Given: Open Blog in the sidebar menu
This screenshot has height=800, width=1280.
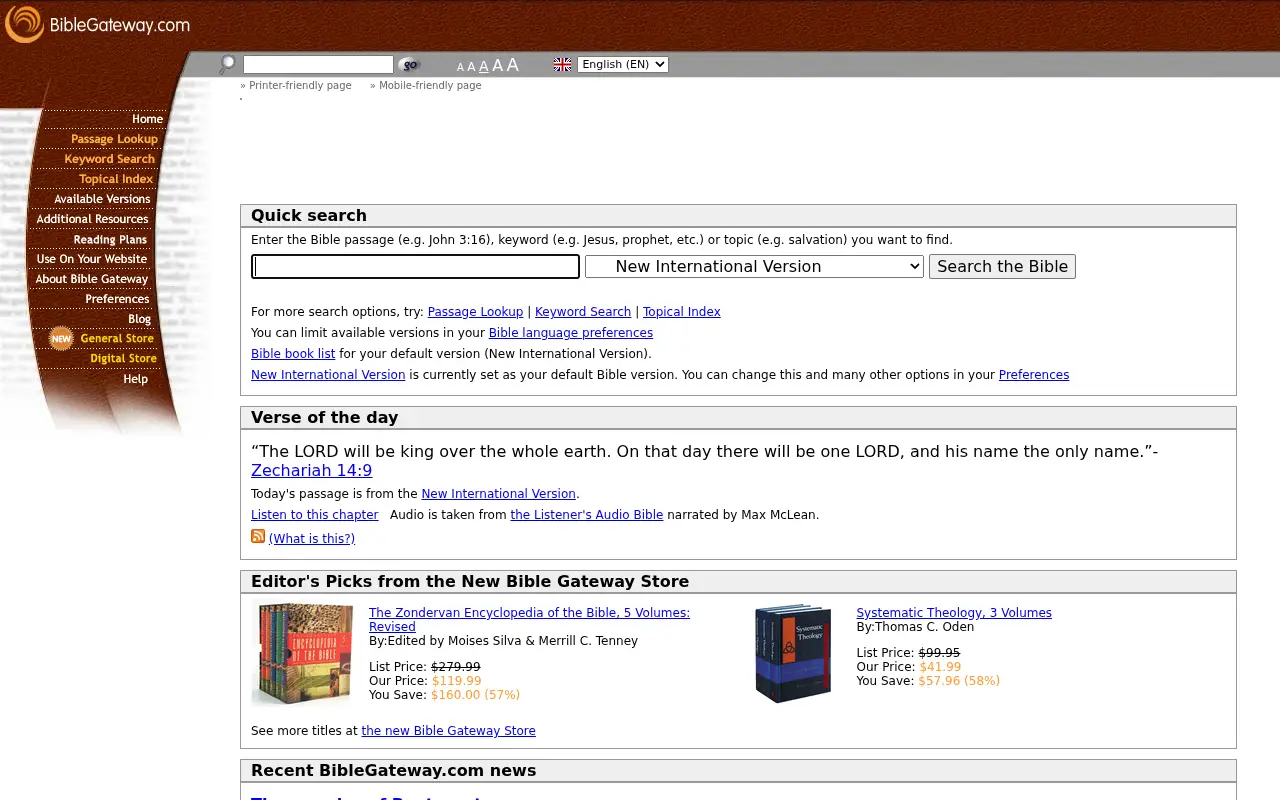Looking at the screenshot, I should (140, 319).
